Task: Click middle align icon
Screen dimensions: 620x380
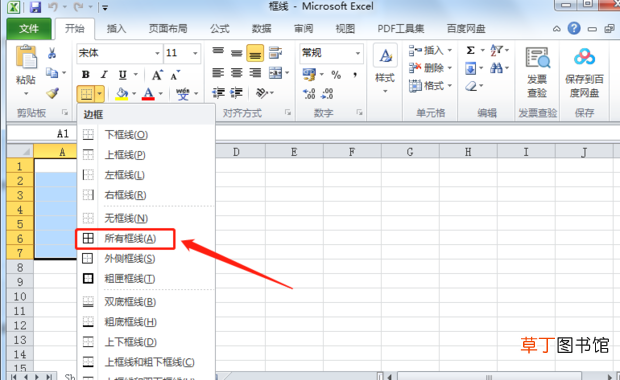Action: 236,53
